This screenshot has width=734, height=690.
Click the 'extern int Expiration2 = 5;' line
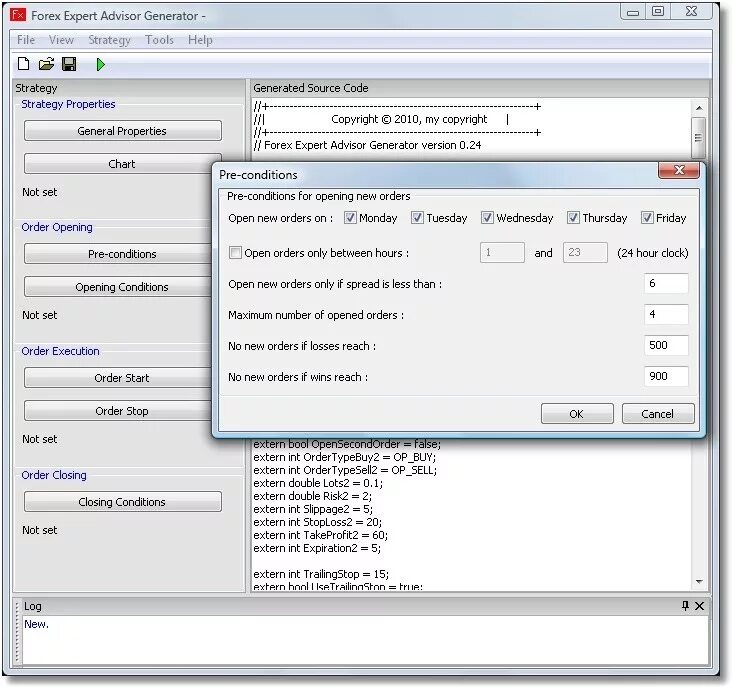pyautogui.click(x=317, y=548)
